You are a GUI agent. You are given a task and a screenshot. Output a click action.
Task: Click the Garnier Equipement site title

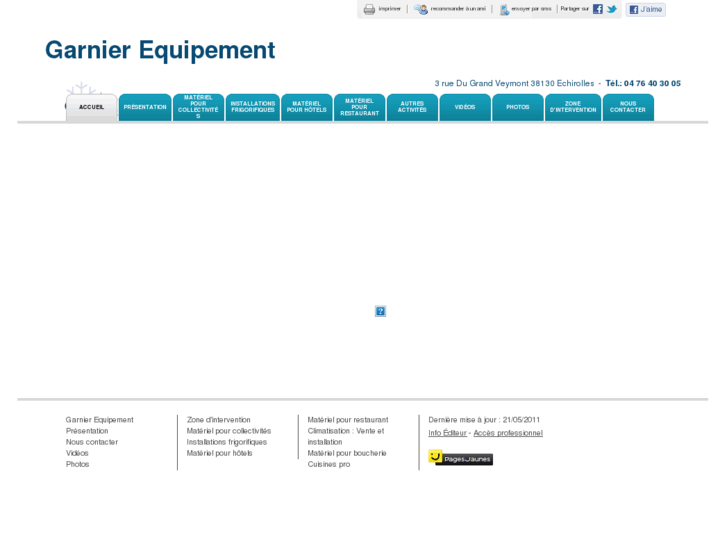coord(160,50)
